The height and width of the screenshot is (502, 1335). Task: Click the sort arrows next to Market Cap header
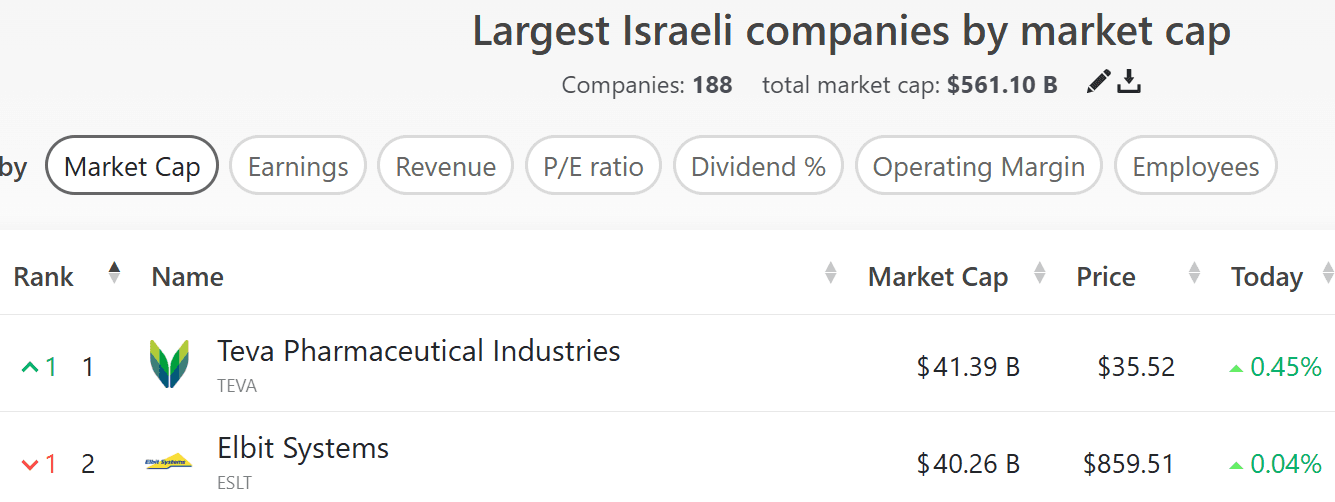point(1039,273)
